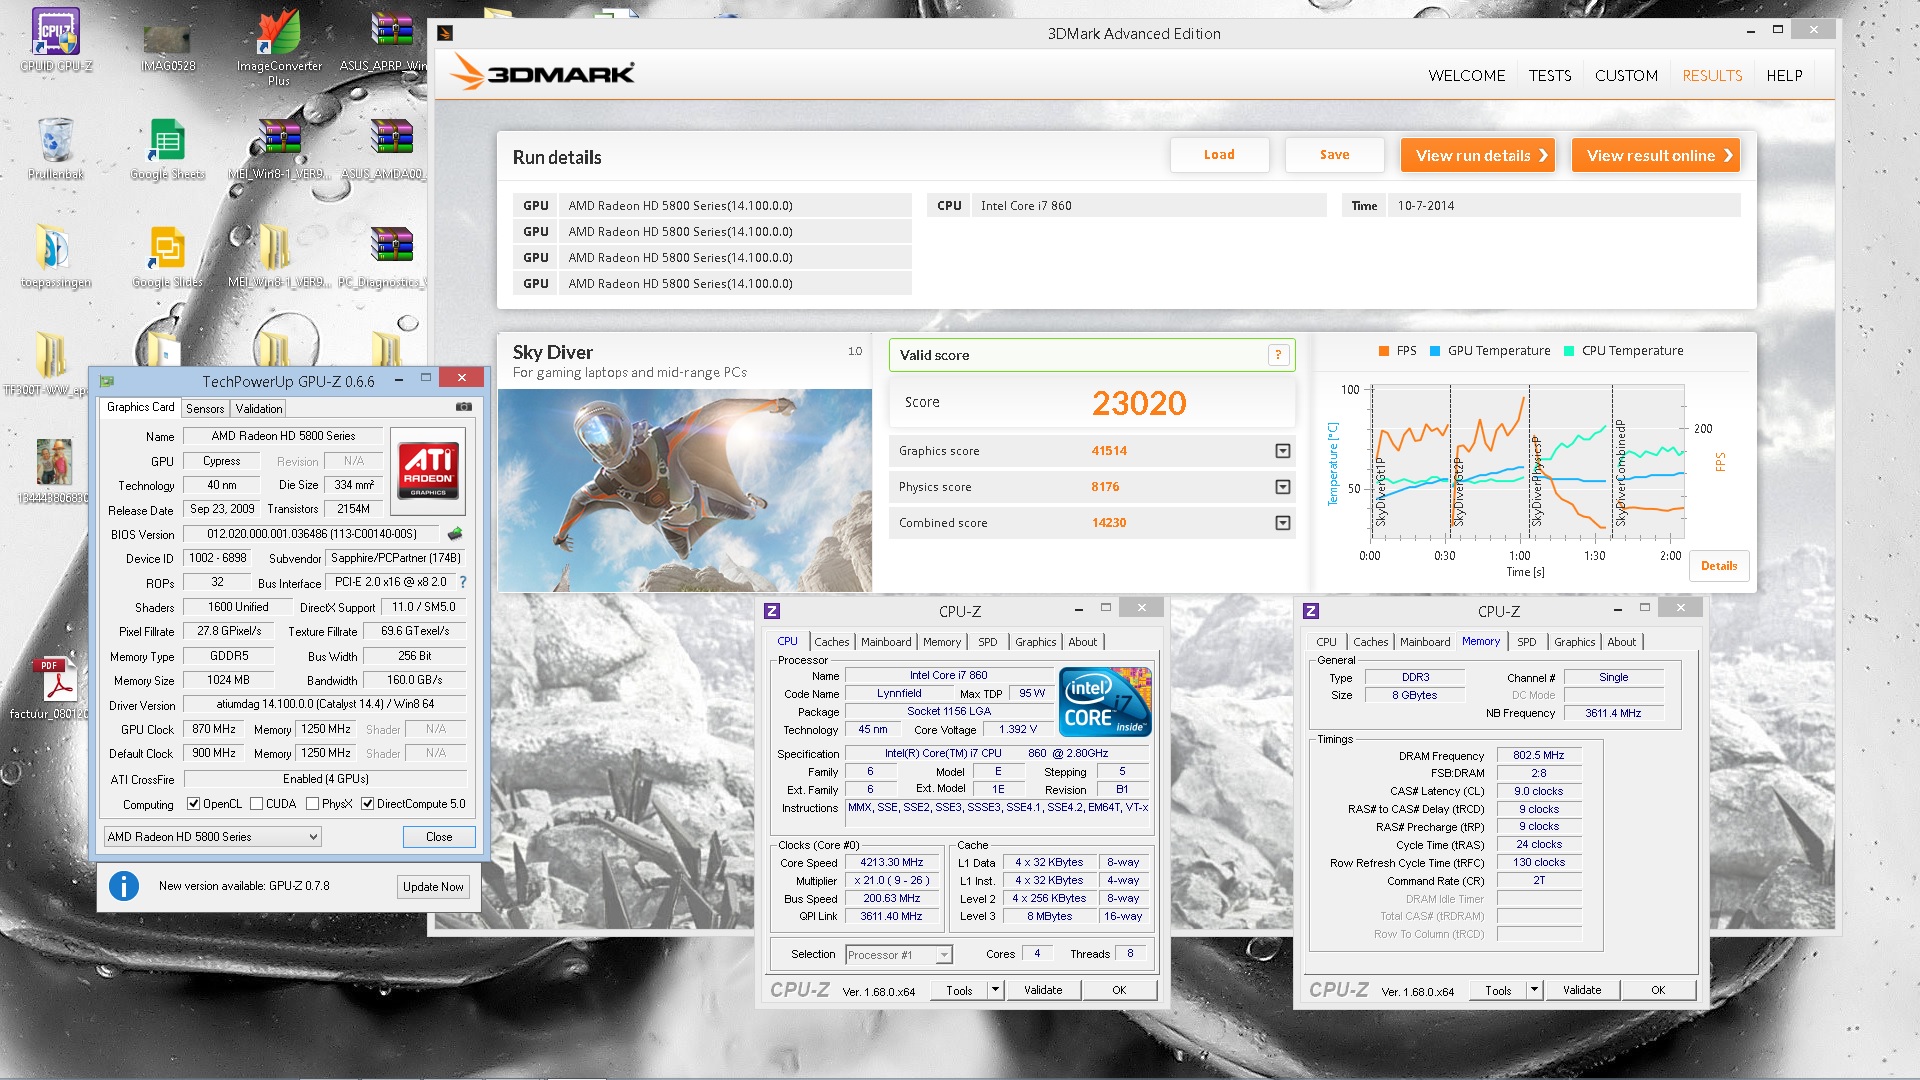
Task: Click Validate in the left CPU-Z window
Action: pos(1043,990)
